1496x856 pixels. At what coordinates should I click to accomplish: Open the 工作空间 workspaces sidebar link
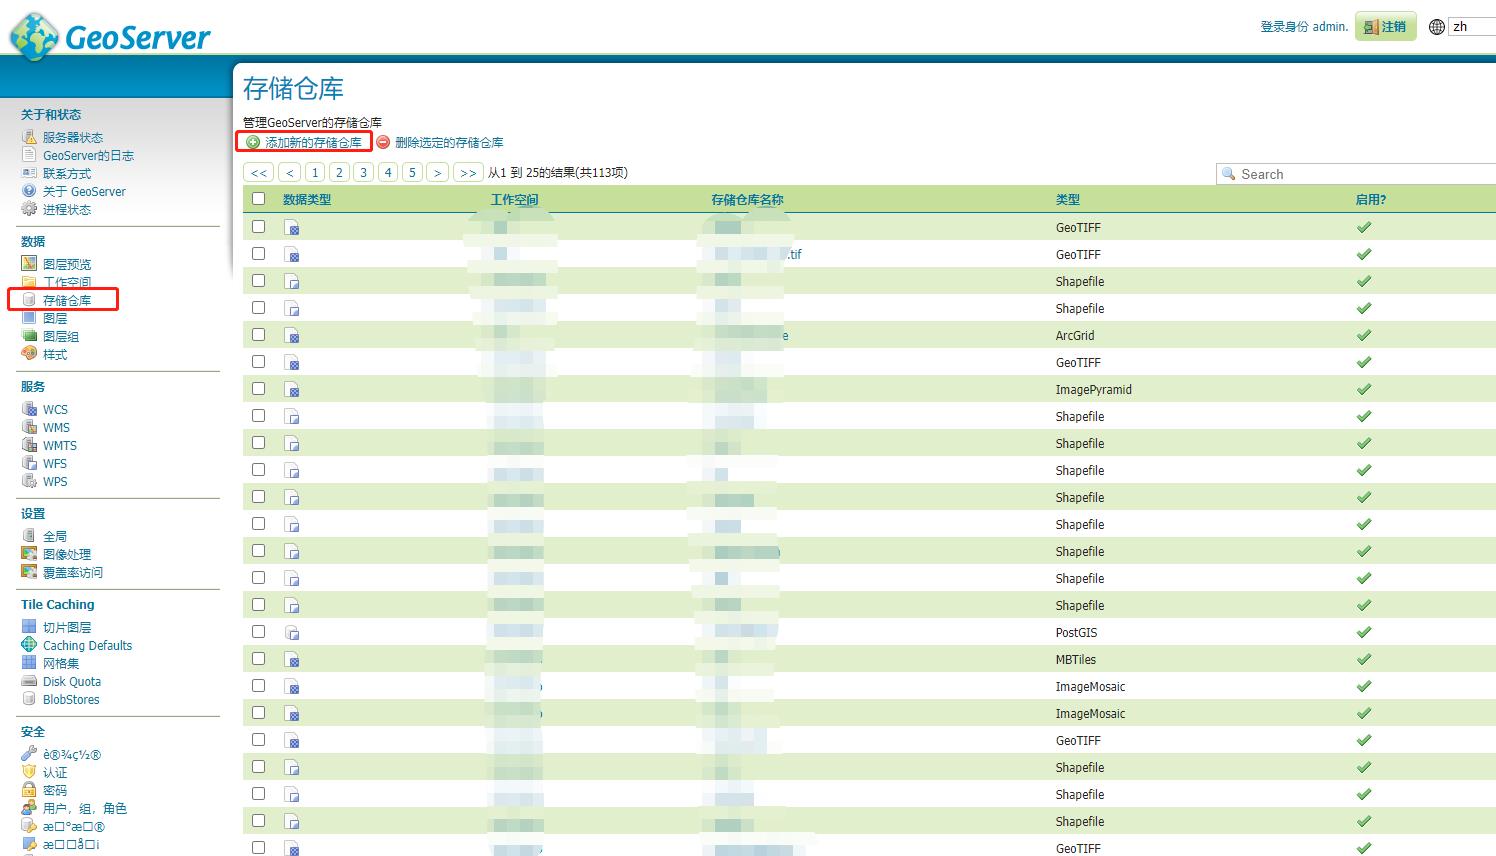click(x=66, y=282)
